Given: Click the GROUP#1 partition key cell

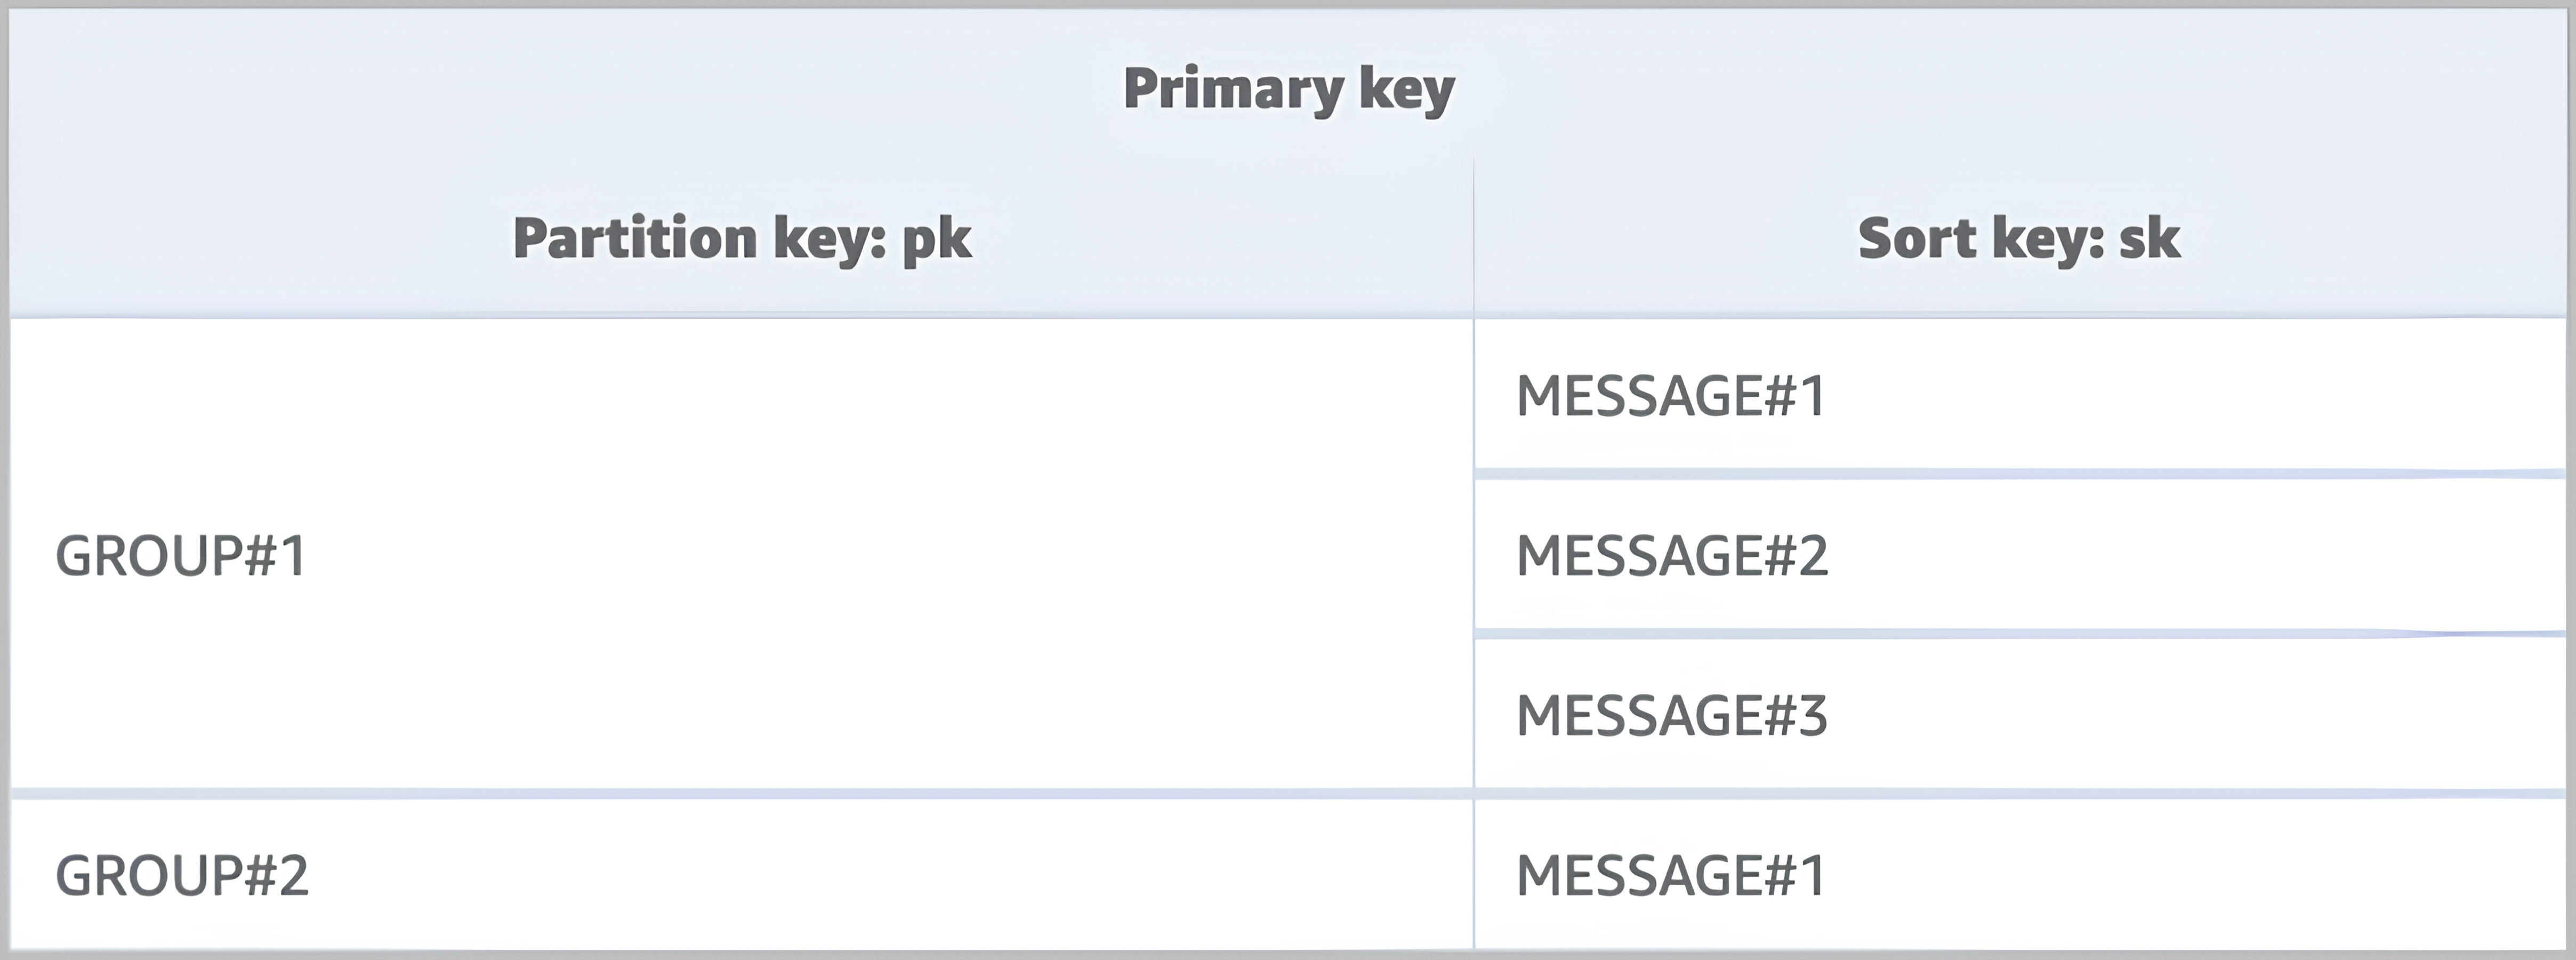Looking at the screenshot, I should click(x=181, y=556).
